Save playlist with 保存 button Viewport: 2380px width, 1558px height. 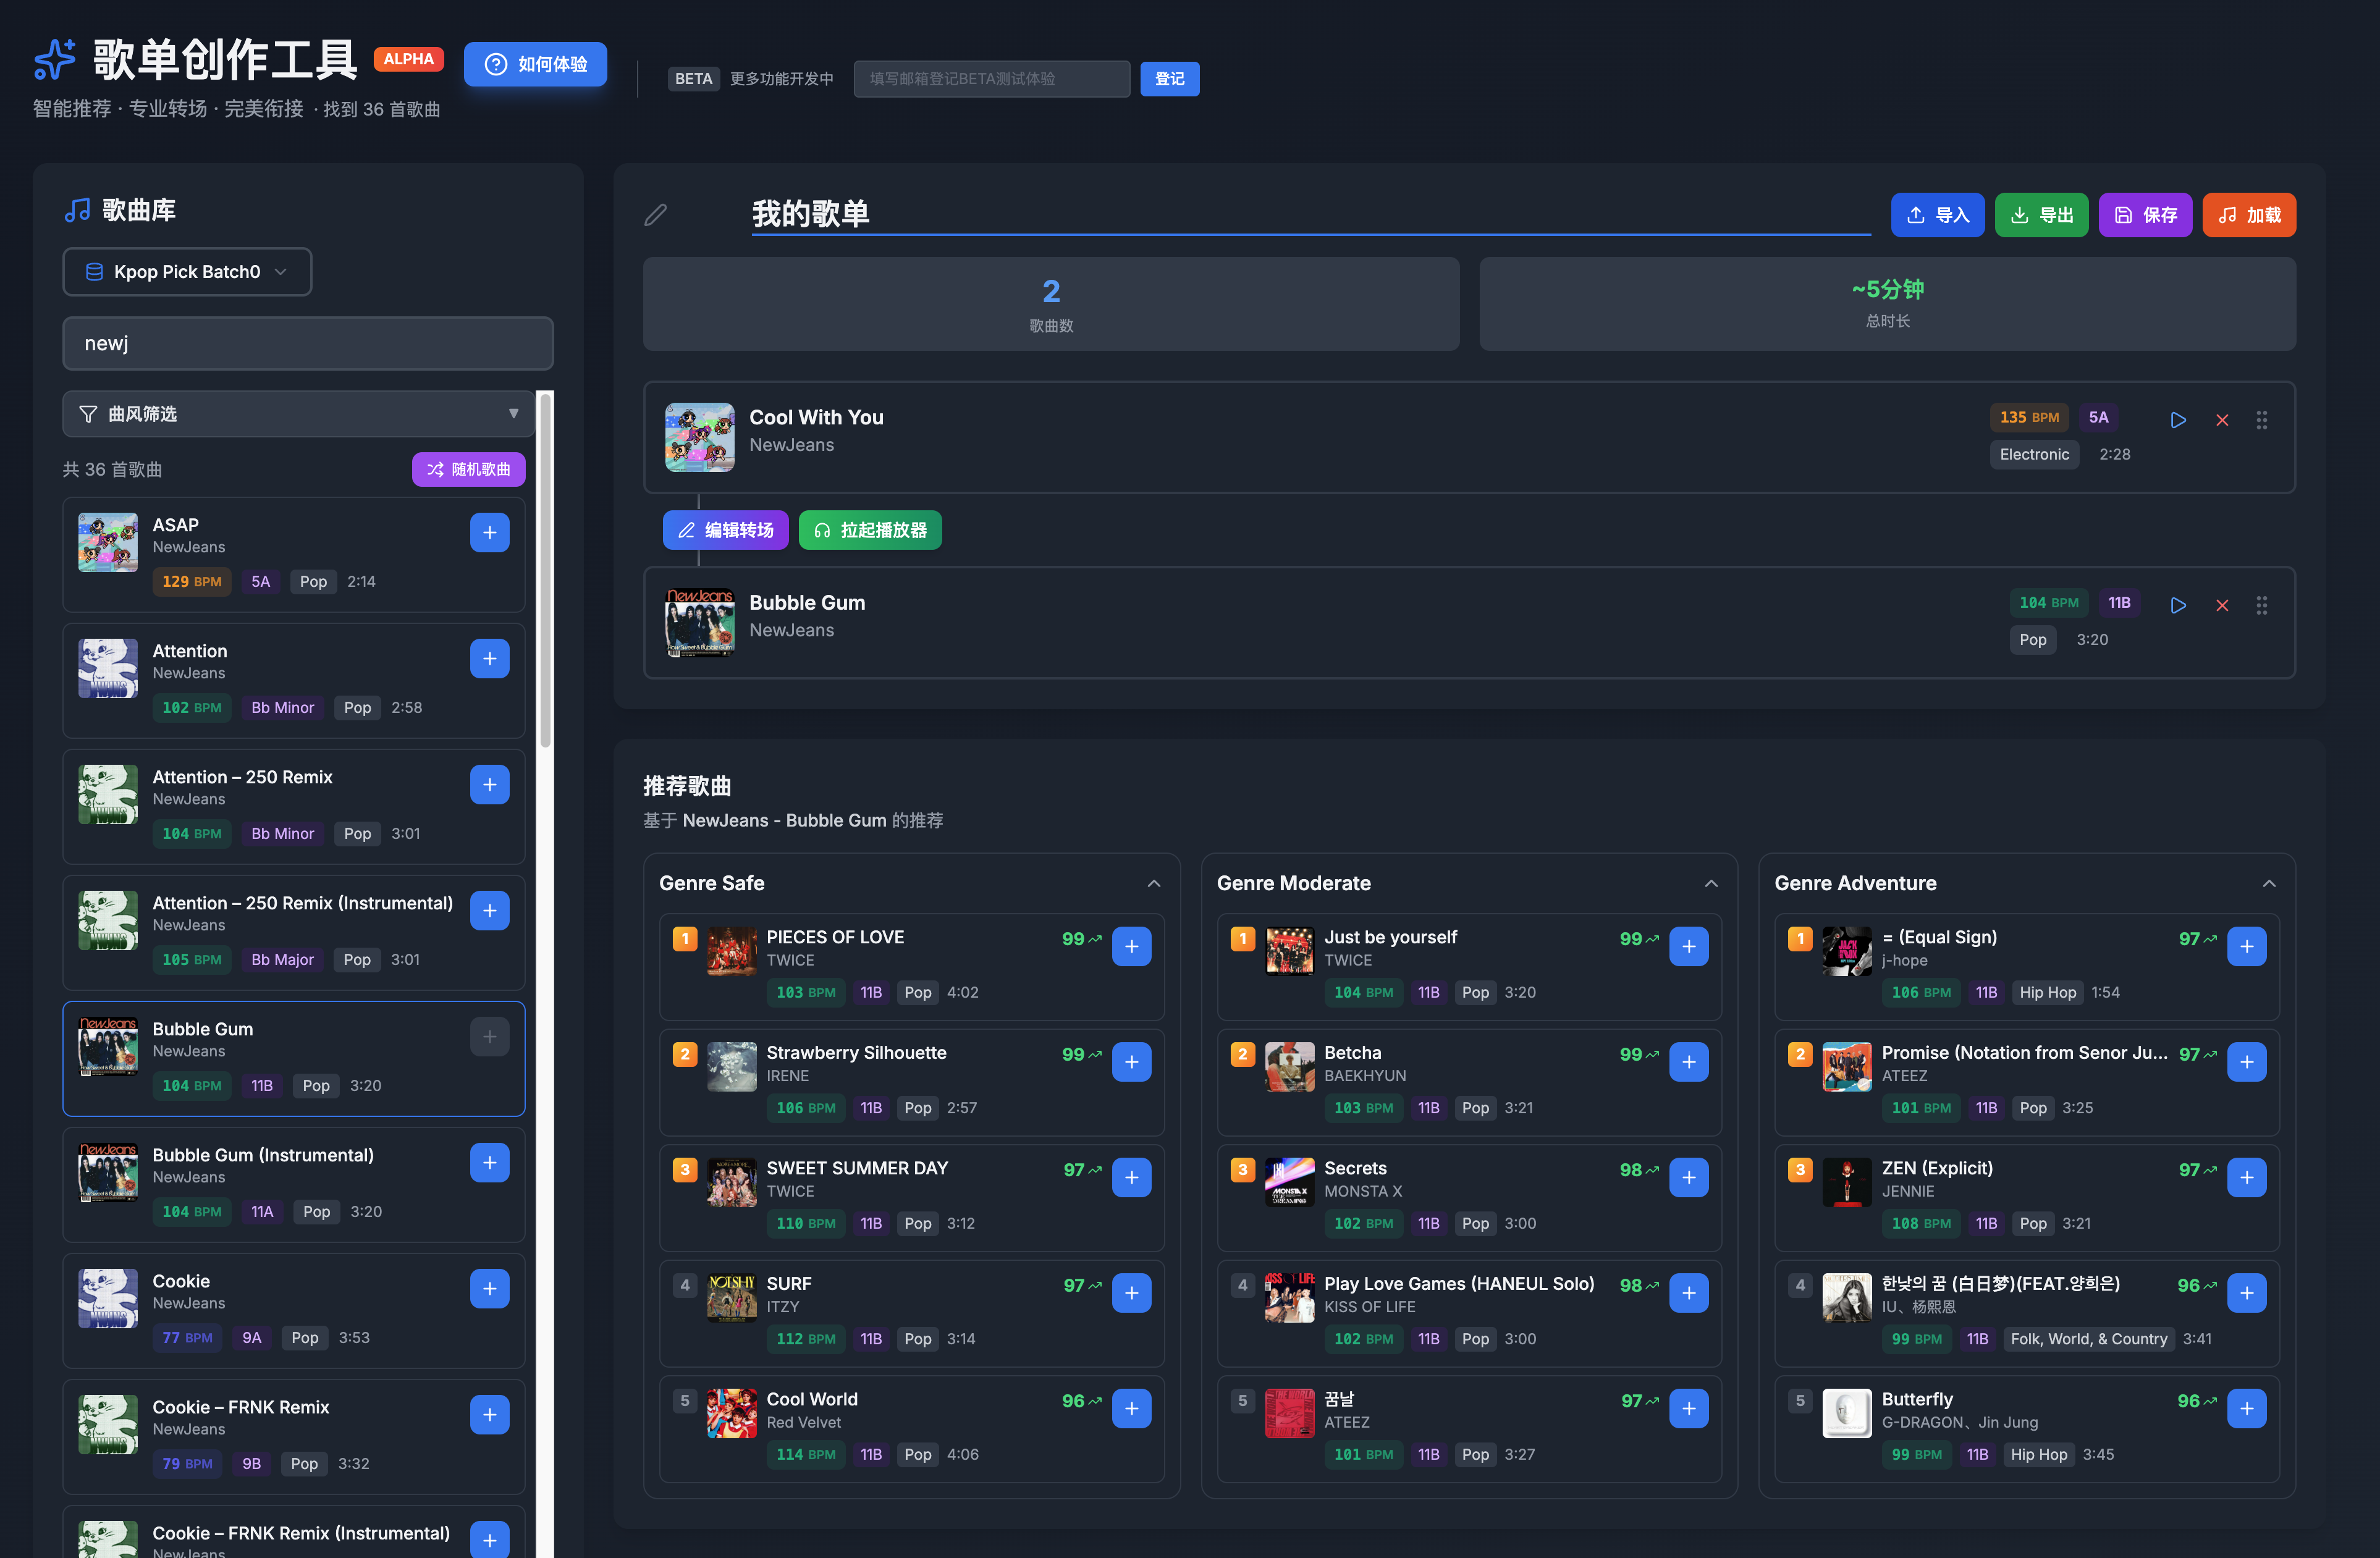click(x=2145, y=215)
